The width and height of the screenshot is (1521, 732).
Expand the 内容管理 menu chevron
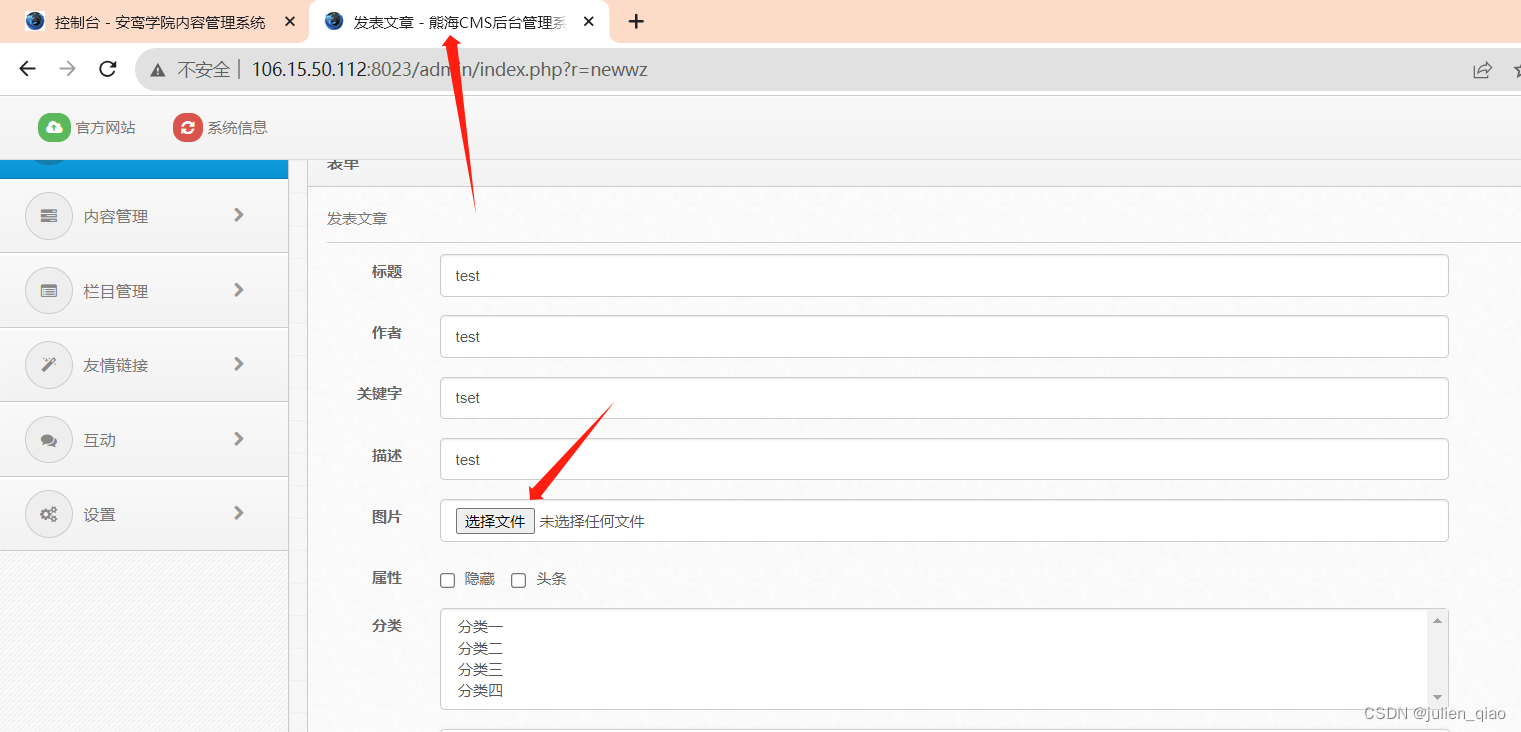click(238, 215)
